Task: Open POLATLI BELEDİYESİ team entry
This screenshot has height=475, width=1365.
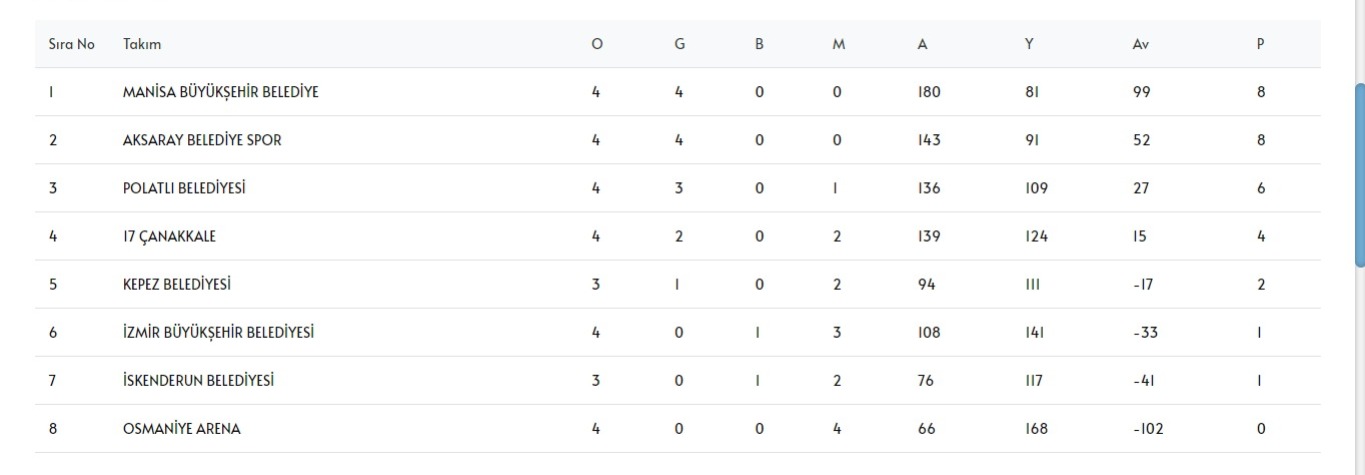Action: click(184, 188)
